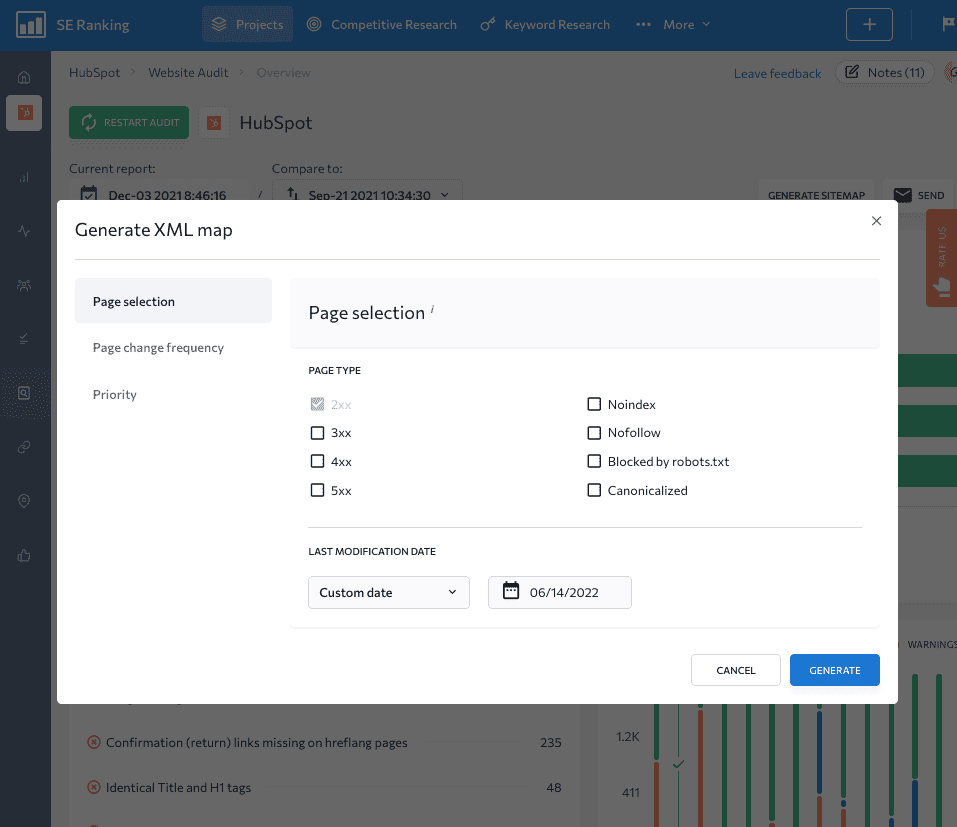This screenshot has width=957, height=827.
Task: Click the plus add button in top bar
Action: (x=869, y=24)
